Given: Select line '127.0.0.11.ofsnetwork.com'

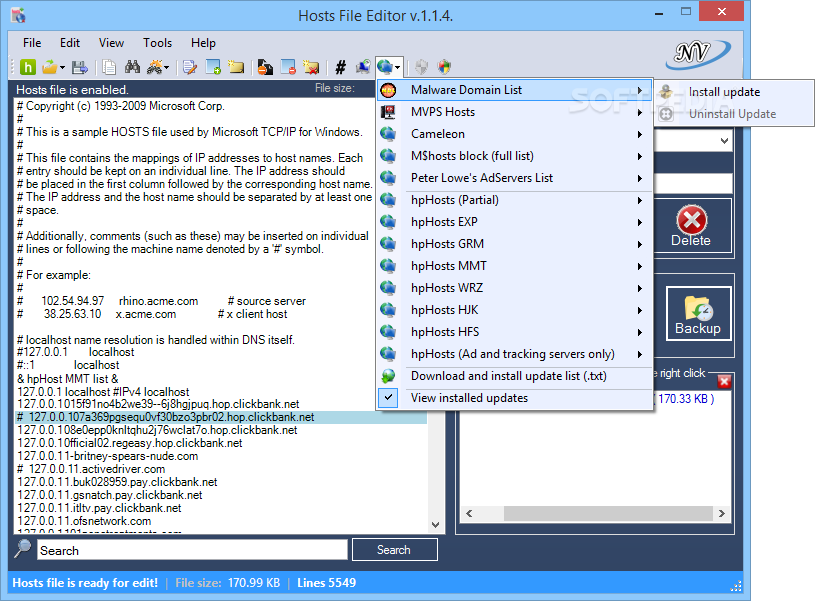Looking at the screenshot, I should (84, 521).
